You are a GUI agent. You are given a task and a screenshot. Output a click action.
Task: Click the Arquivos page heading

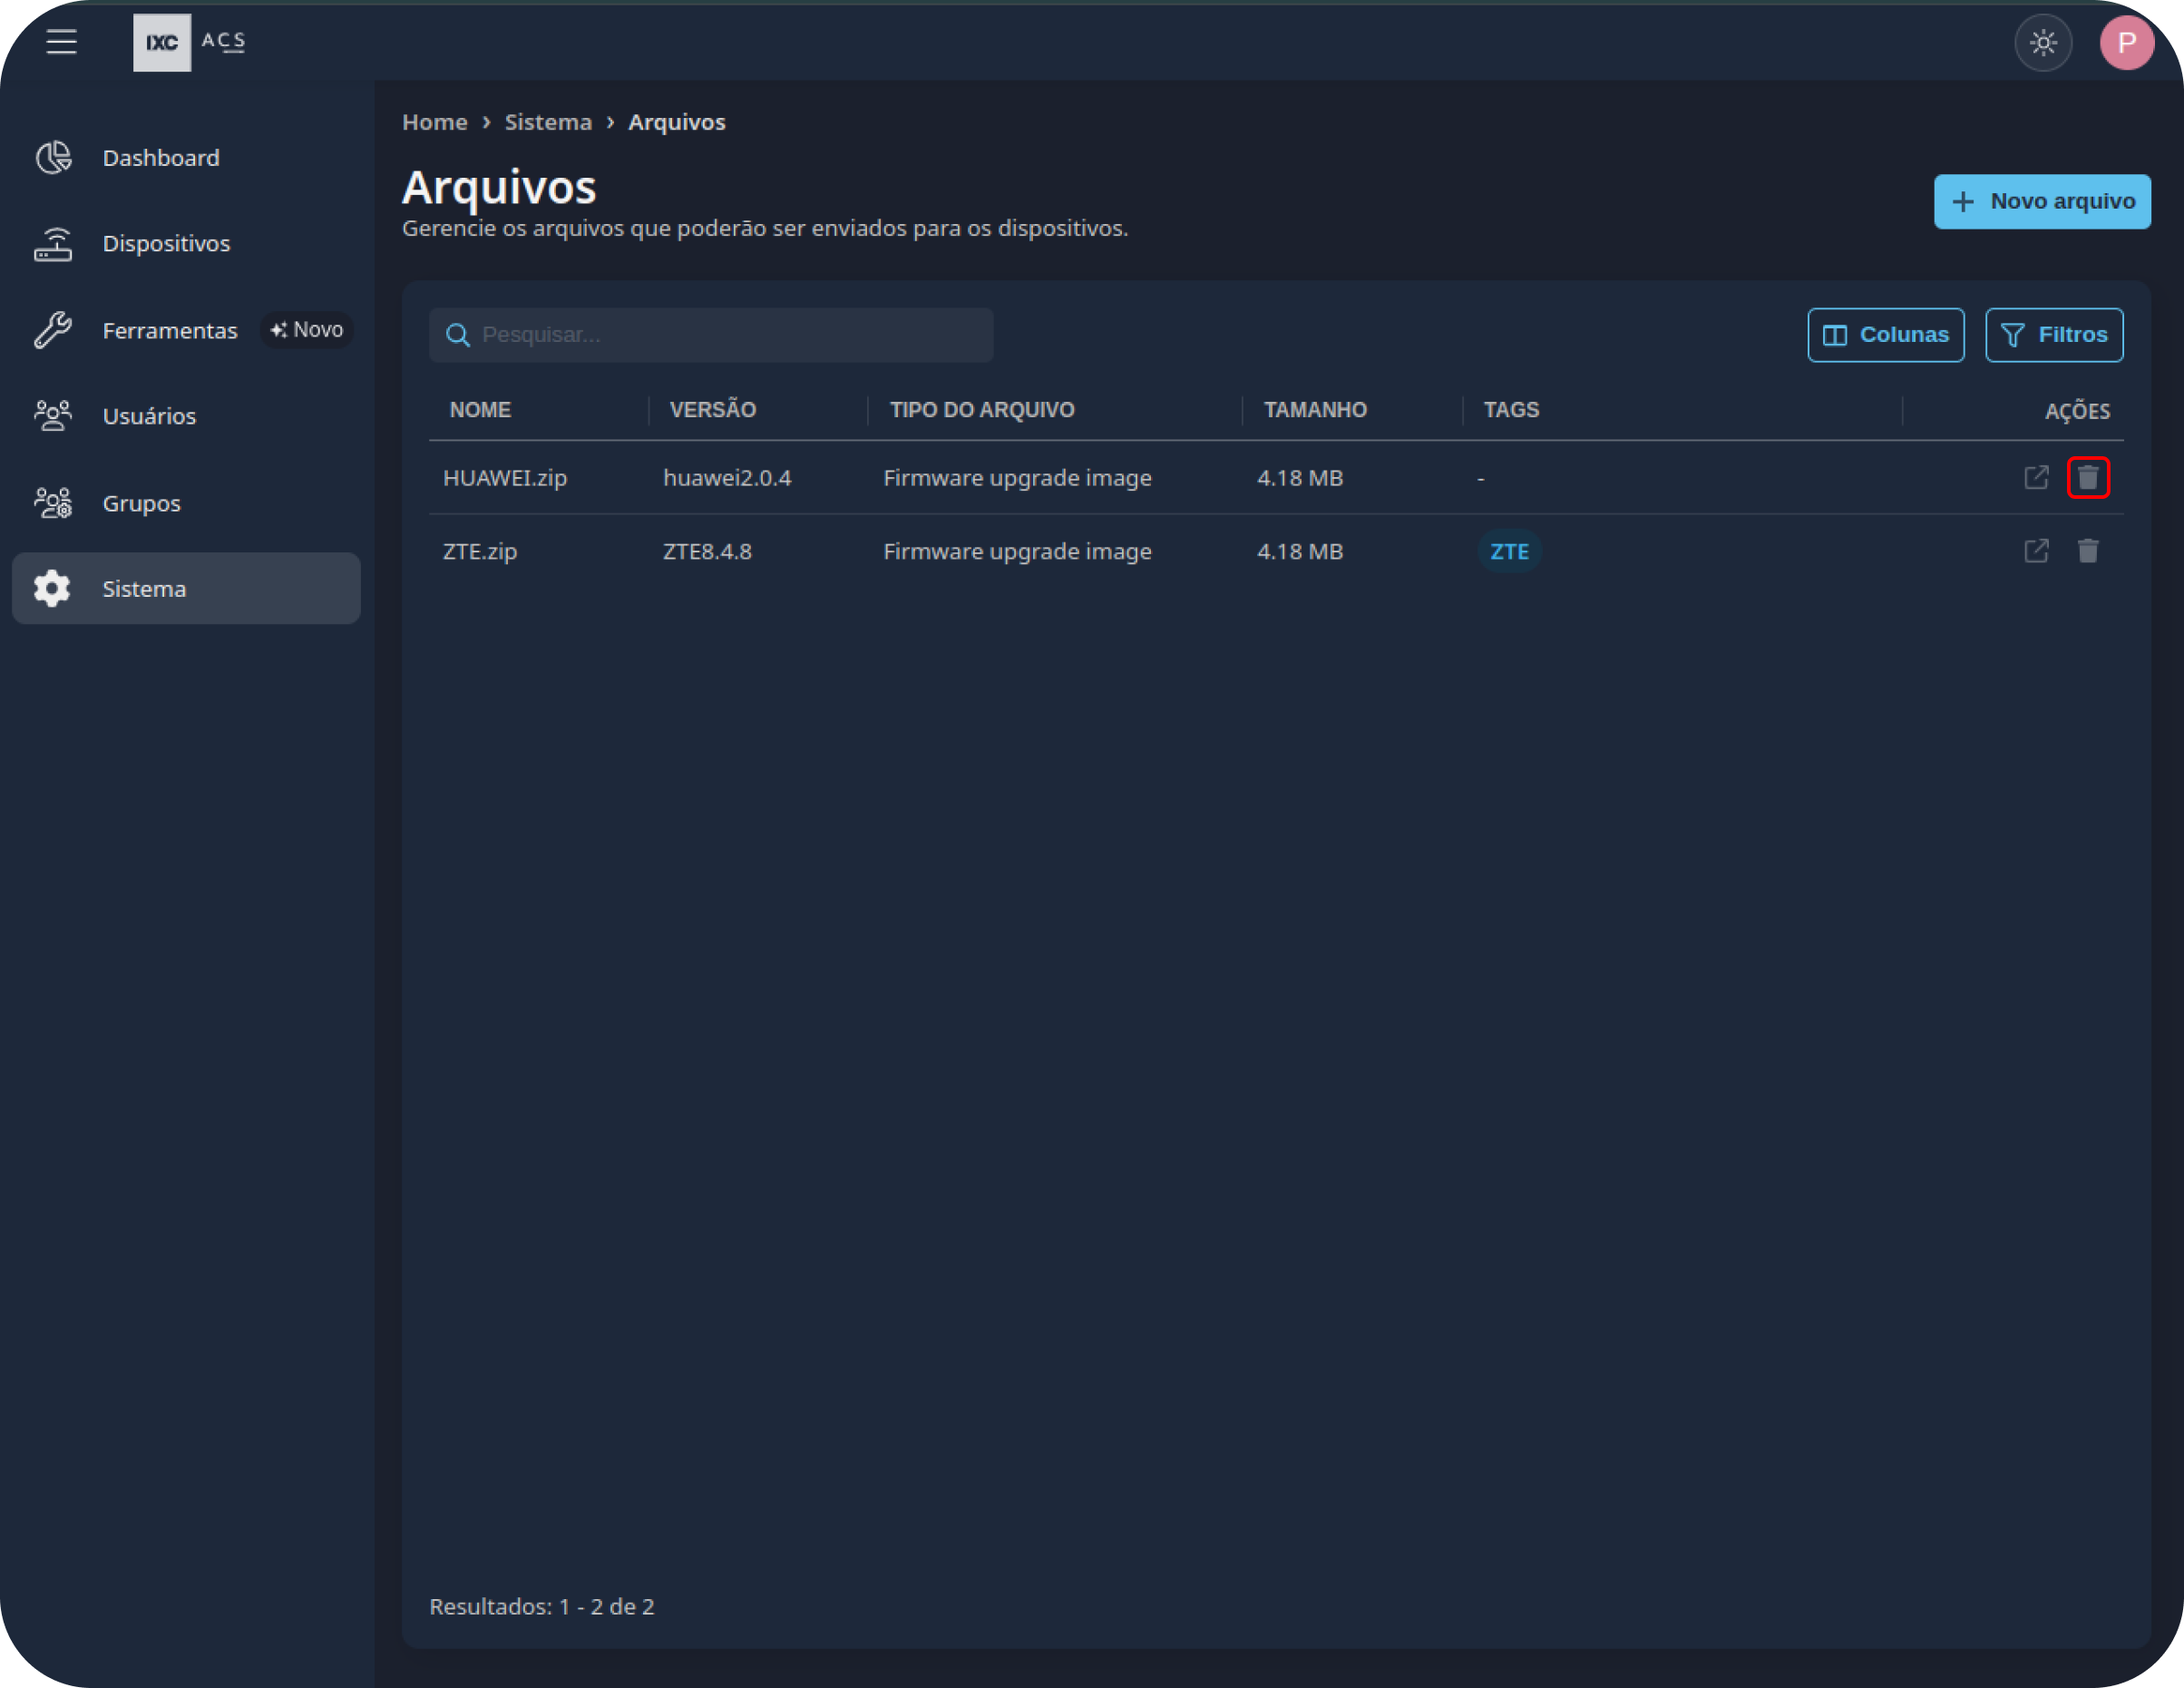499,187
